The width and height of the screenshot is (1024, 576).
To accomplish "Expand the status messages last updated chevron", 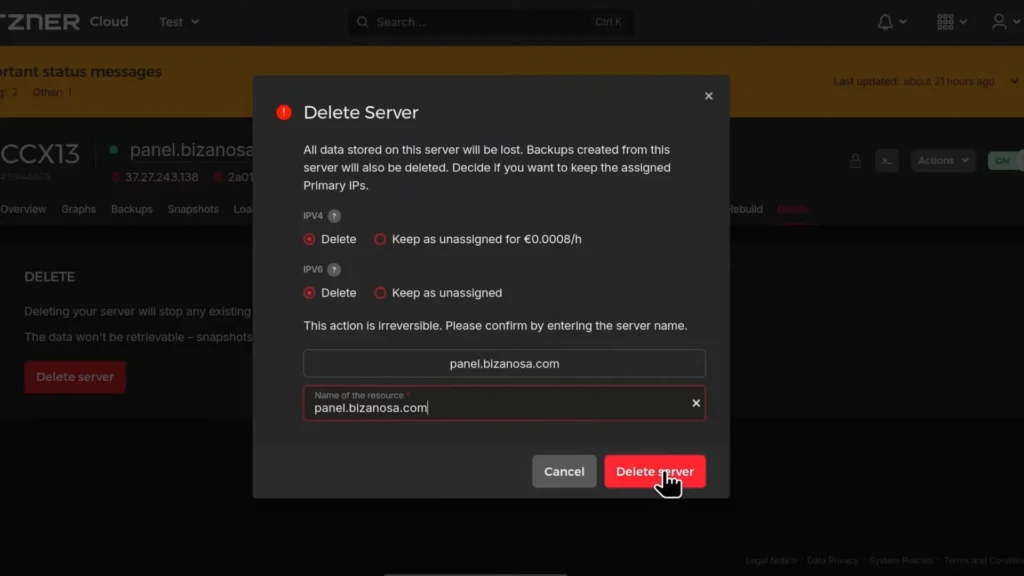I will [x=1014, y=81].
